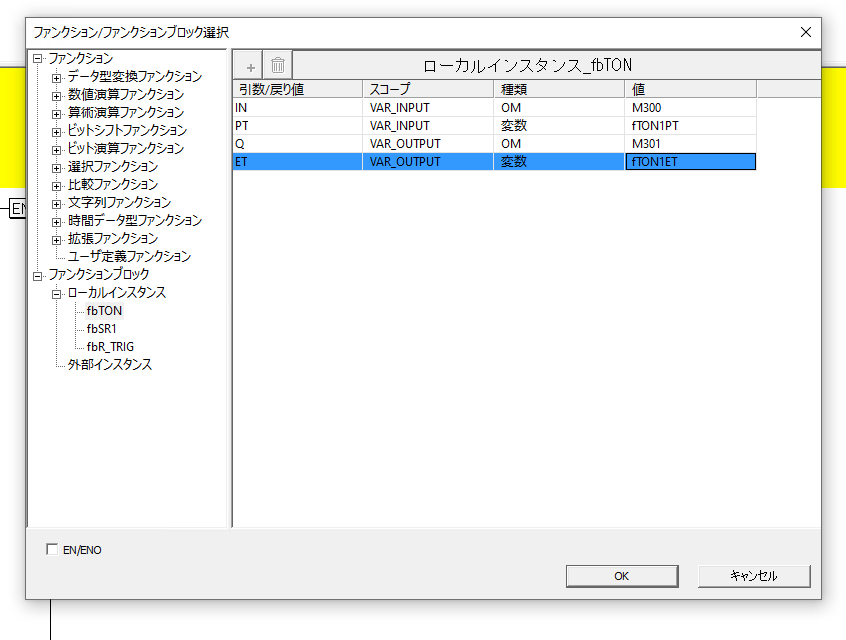The height and width of the screenshot is (640, 846).
Task: Click the 種類 column header
Action: [x=556, y=89]
